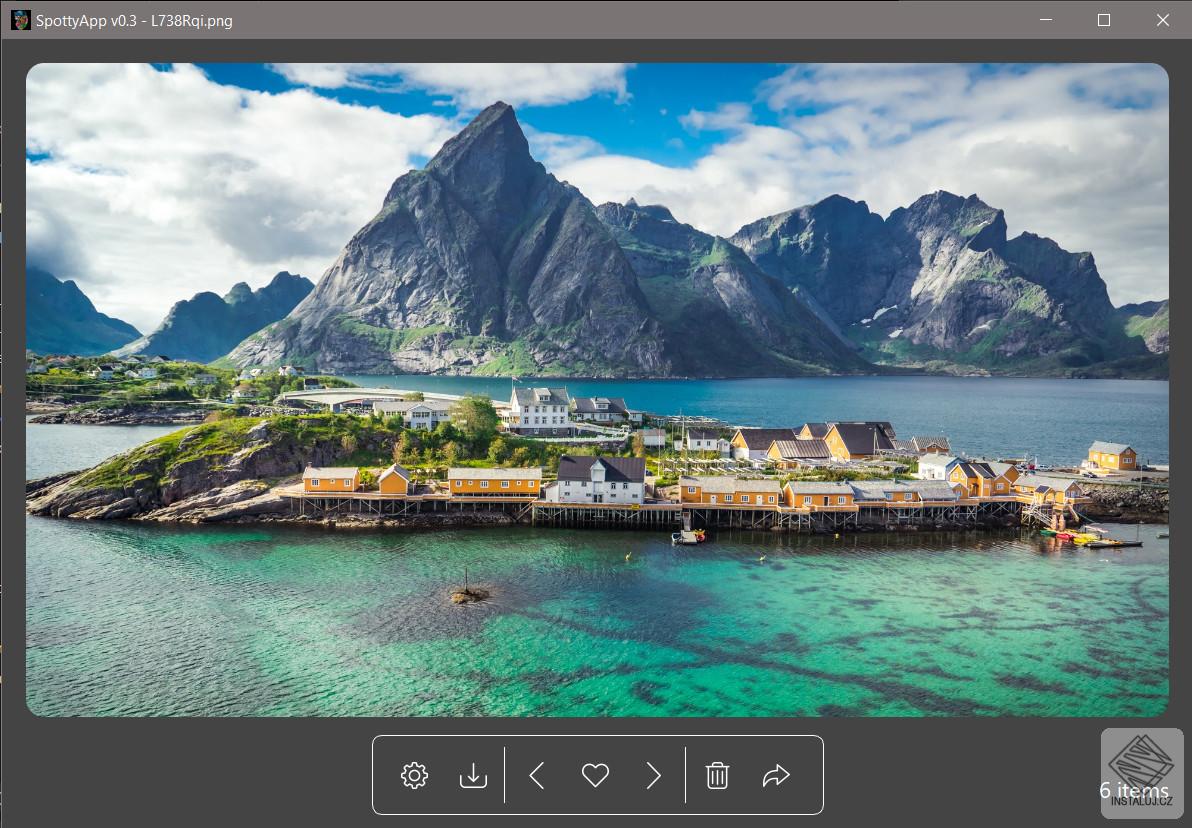Screen dimensions: 1192x828
Task: Close the SpottyApp window
Action: point(1162,20)
